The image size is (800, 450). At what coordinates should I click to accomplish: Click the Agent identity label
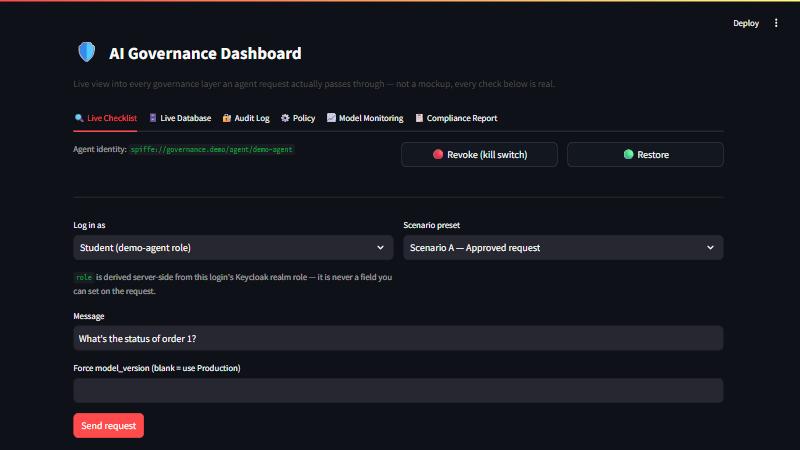click(x=99, y=149)
